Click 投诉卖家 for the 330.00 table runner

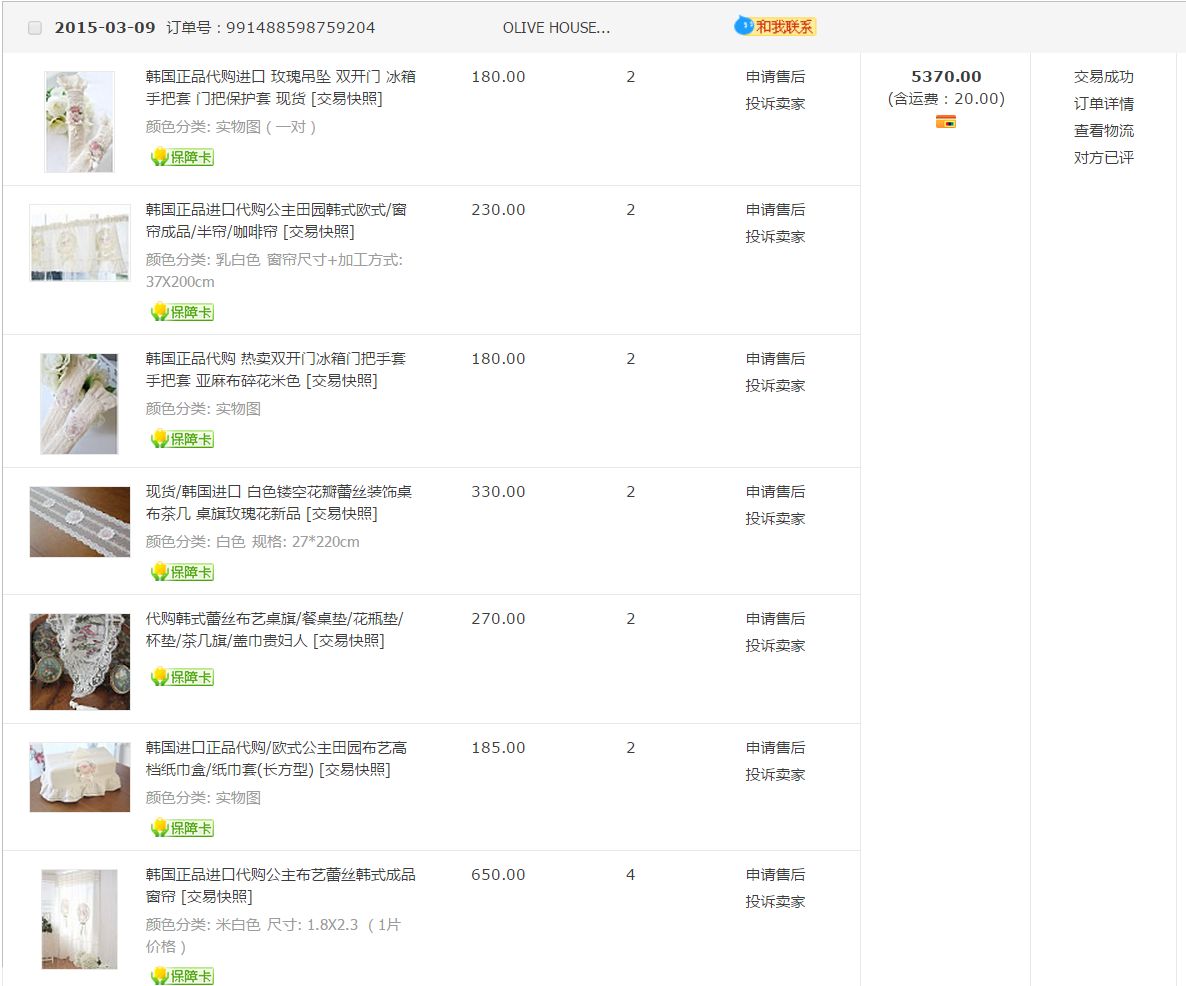(775, 519)
